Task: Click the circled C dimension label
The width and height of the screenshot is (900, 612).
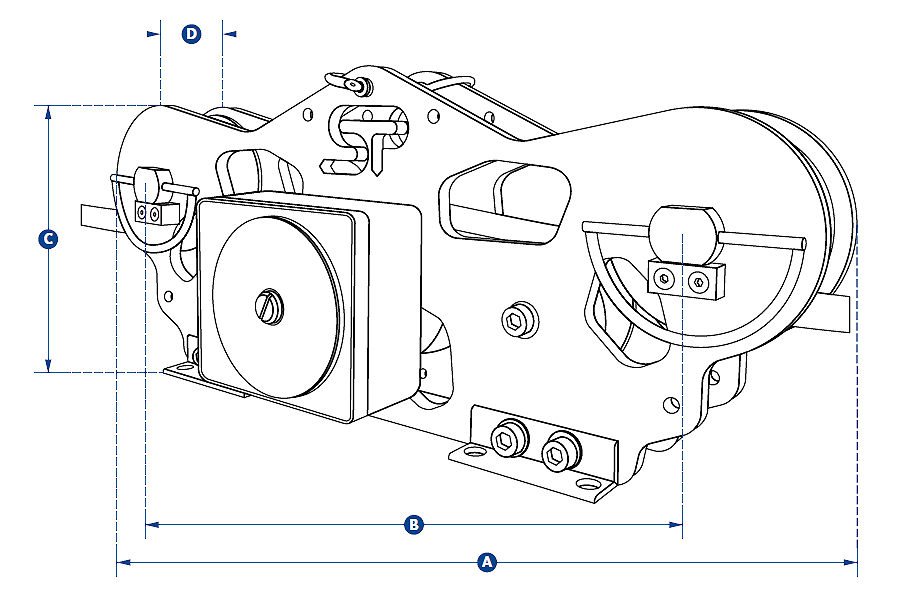Action: pos(47,239)
